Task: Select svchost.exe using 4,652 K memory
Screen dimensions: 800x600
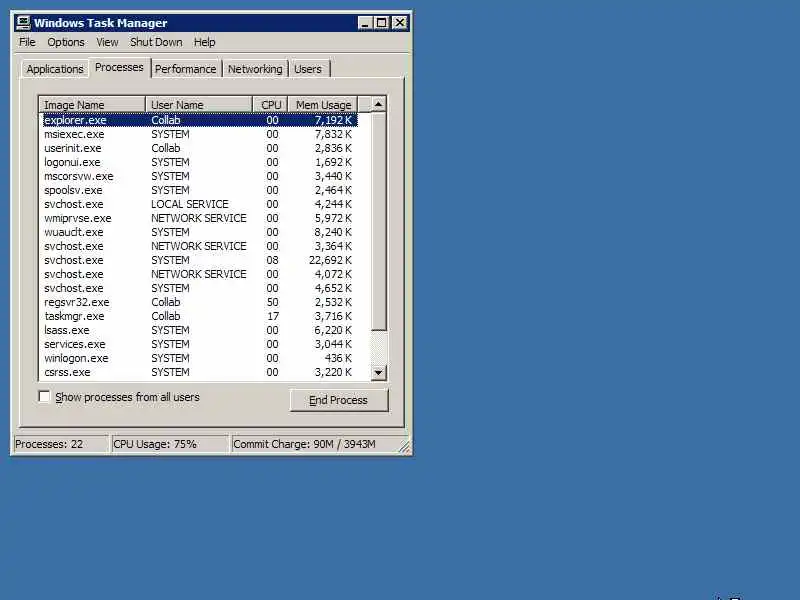Action: 199,288
